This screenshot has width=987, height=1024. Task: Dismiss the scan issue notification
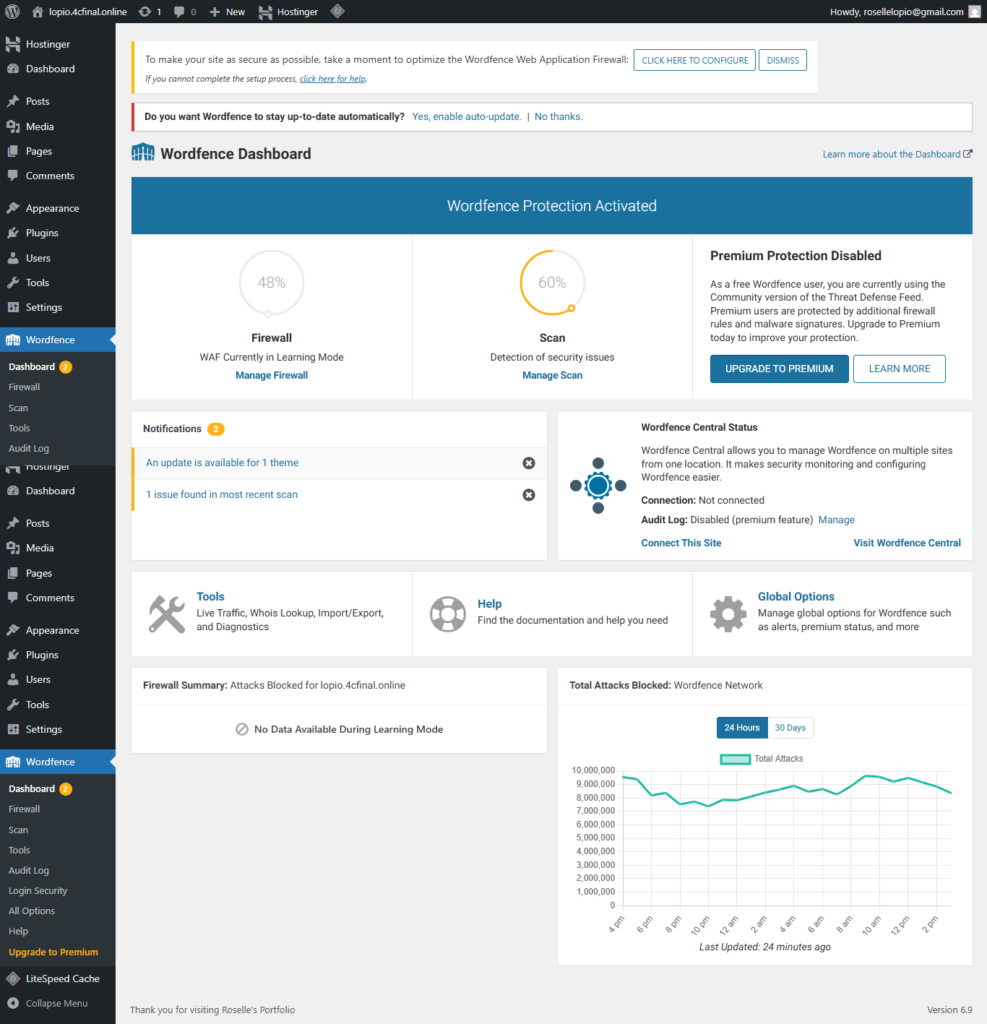[x=529, y=495]
